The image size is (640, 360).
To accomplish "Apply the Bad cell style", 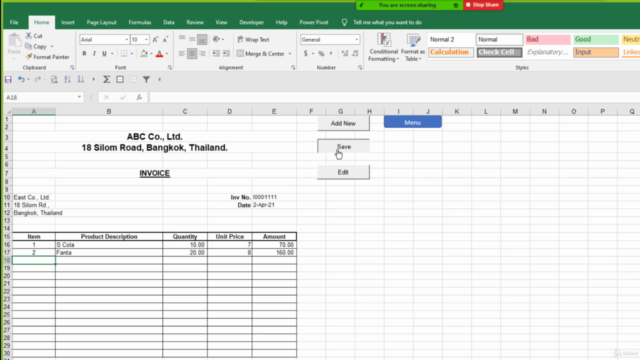I will point(547,39).
